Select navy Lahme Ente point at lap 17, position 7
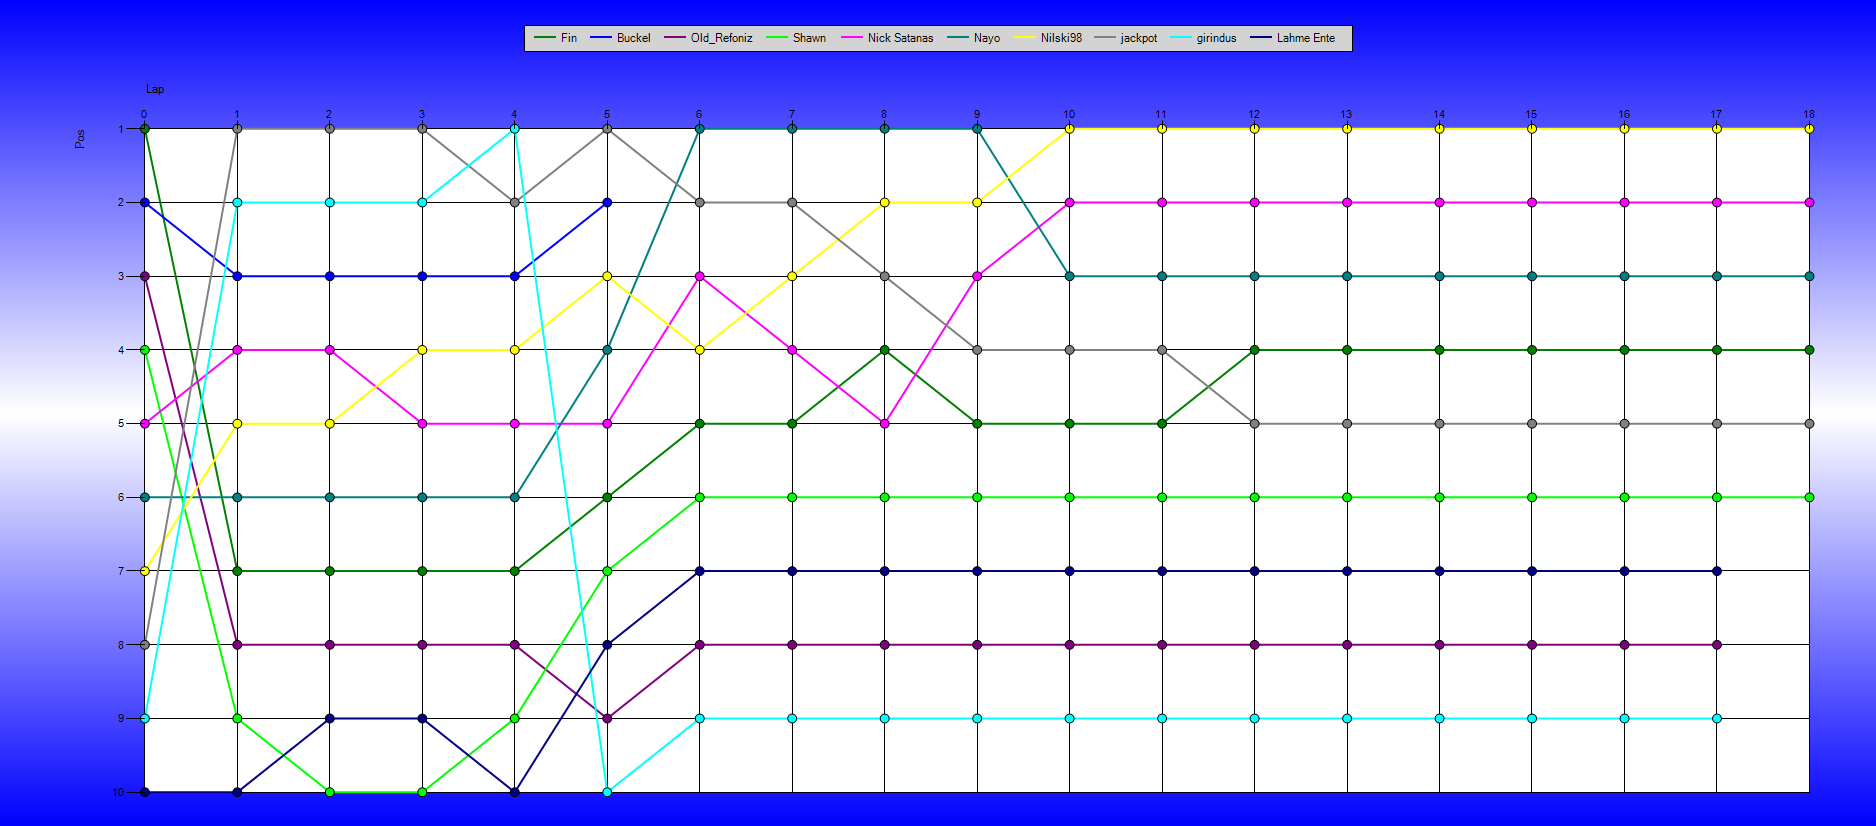 (1717, 571)
